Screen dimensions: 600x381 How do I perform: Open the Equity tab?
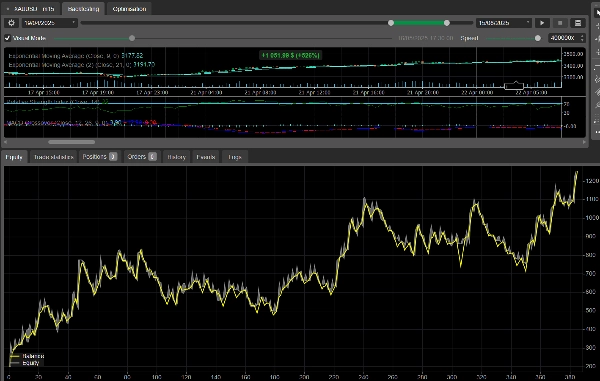point(14,157)
